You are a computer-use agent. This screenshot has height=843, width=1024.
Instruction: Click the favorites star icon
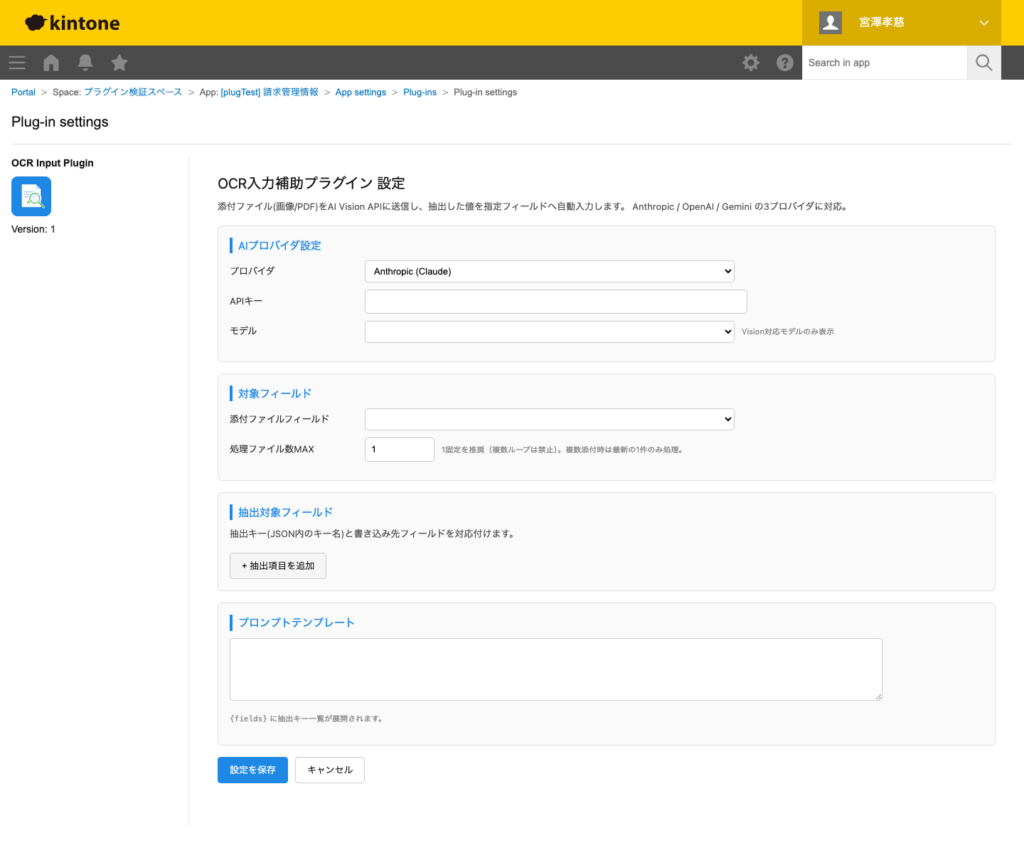pyautogui.click(x=119, y=62)
